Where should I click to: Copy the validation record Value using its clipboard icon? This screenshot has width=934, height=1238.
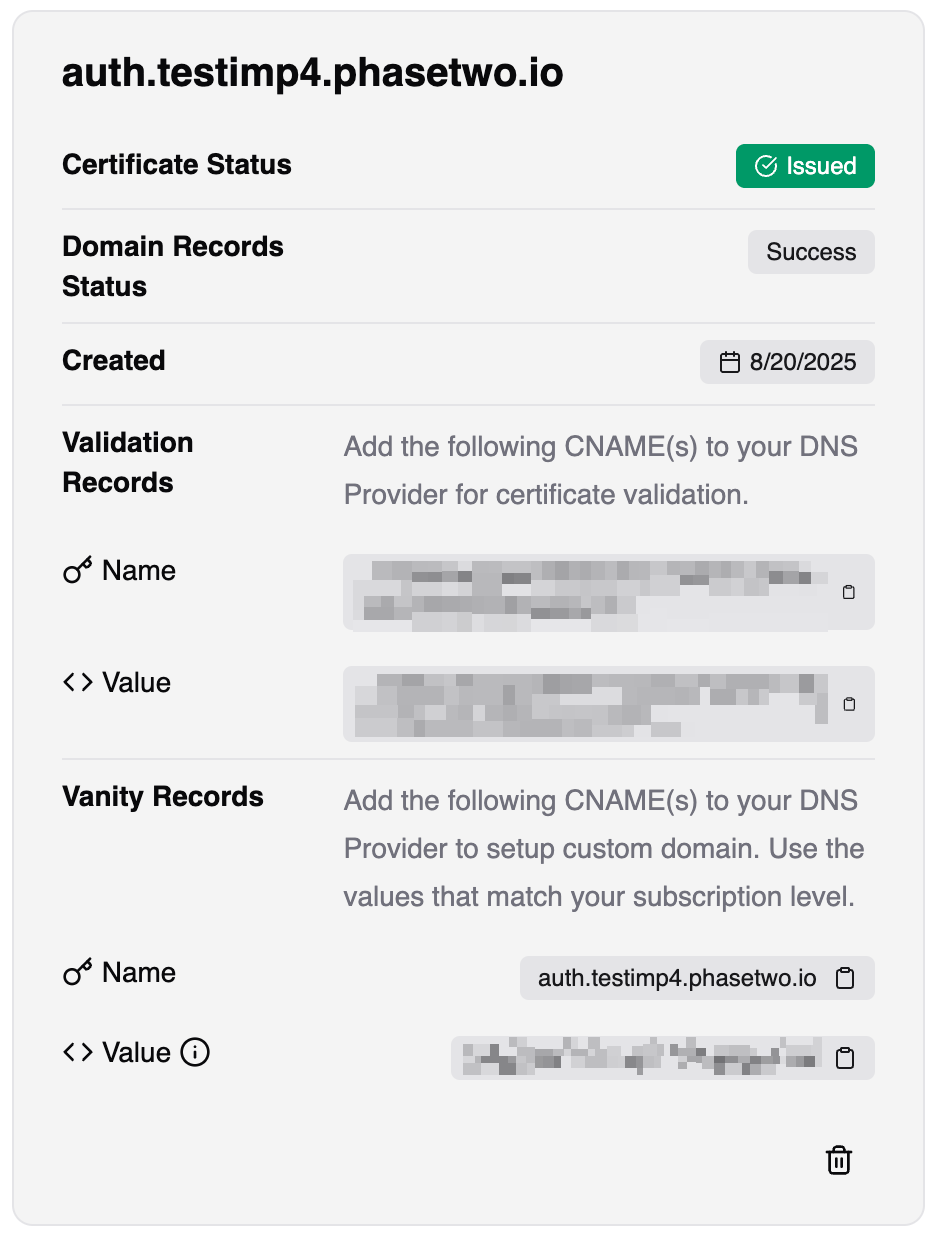(848, 704)
